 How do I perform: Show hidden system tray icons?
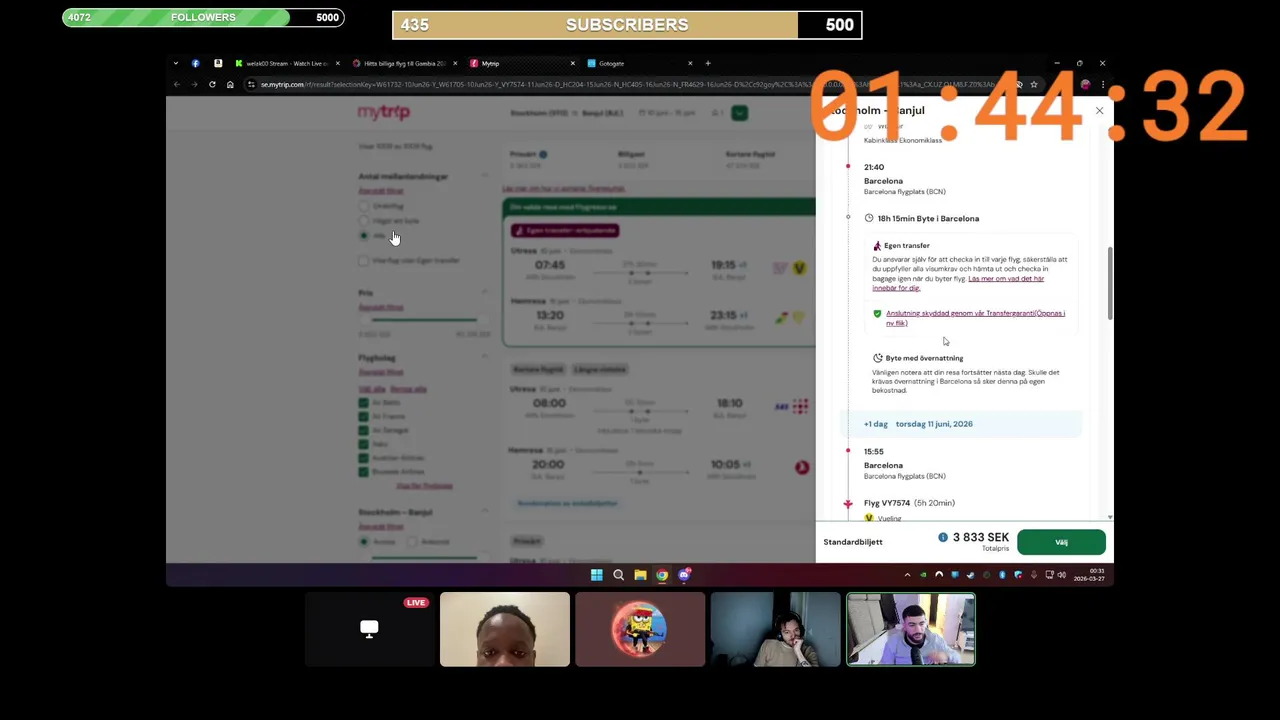[907, 575]
